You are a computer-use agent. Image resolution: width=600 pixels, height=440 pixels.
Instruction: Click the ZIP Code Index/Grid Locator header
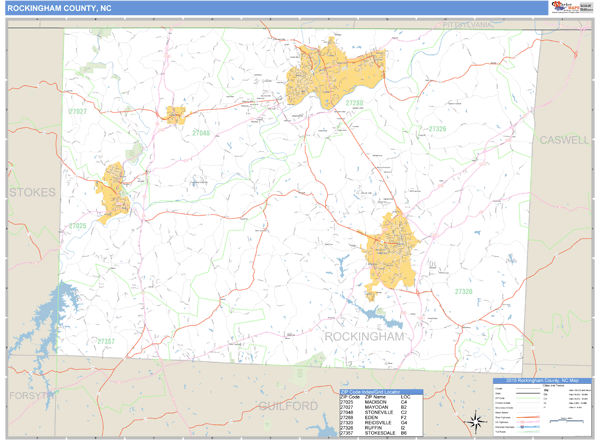coord(380,391)
